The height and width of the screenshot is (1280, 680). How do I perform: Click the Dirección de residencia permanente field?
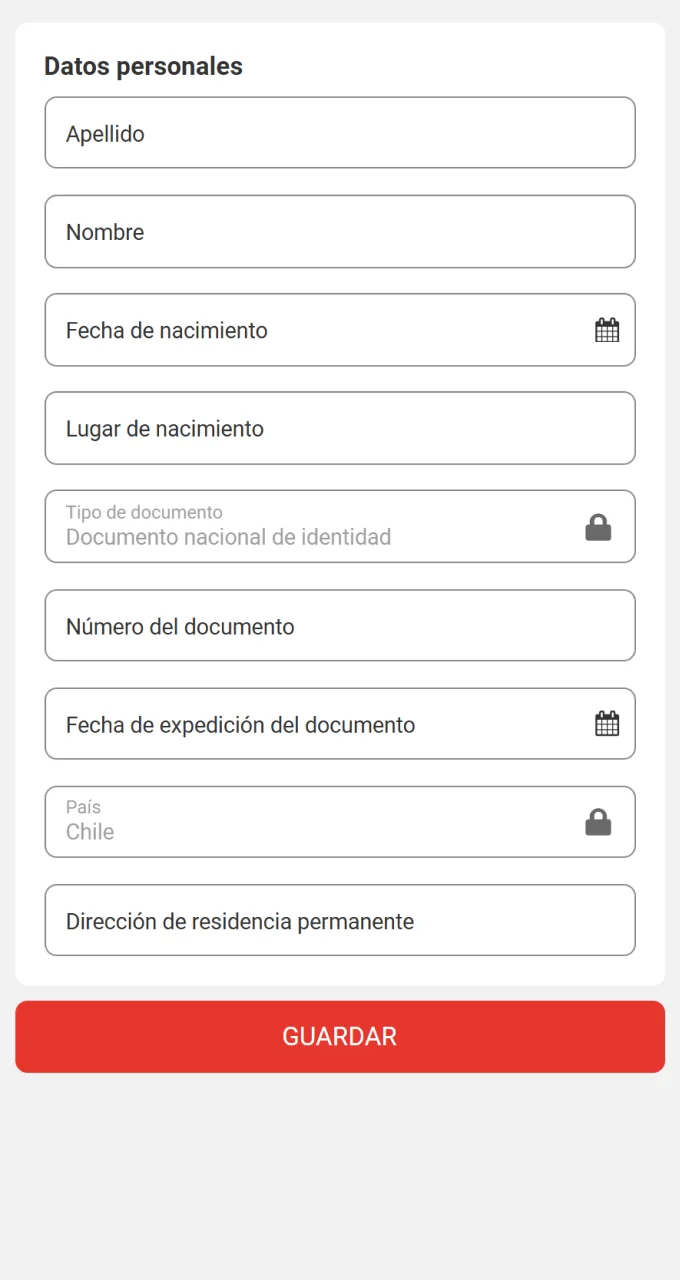340,920
